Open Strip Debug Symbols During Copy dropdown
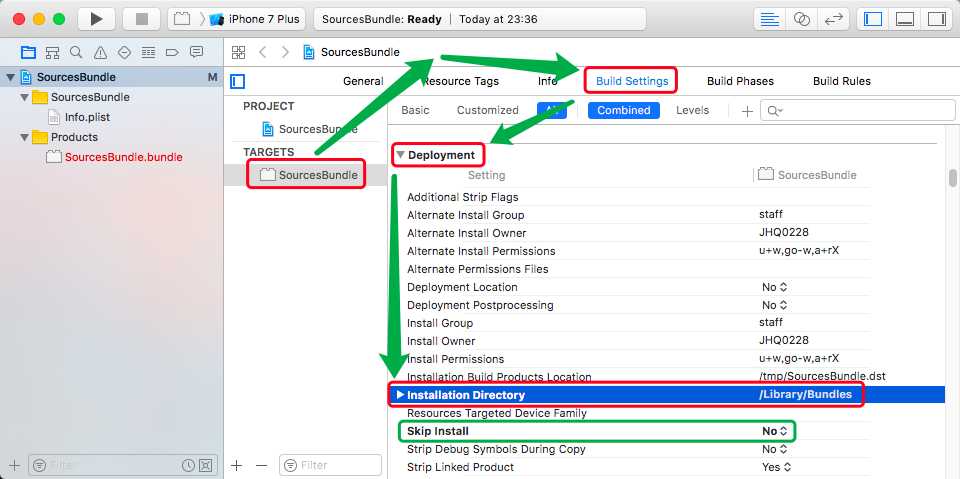This screenshot has width=960, height=479. 774,449
